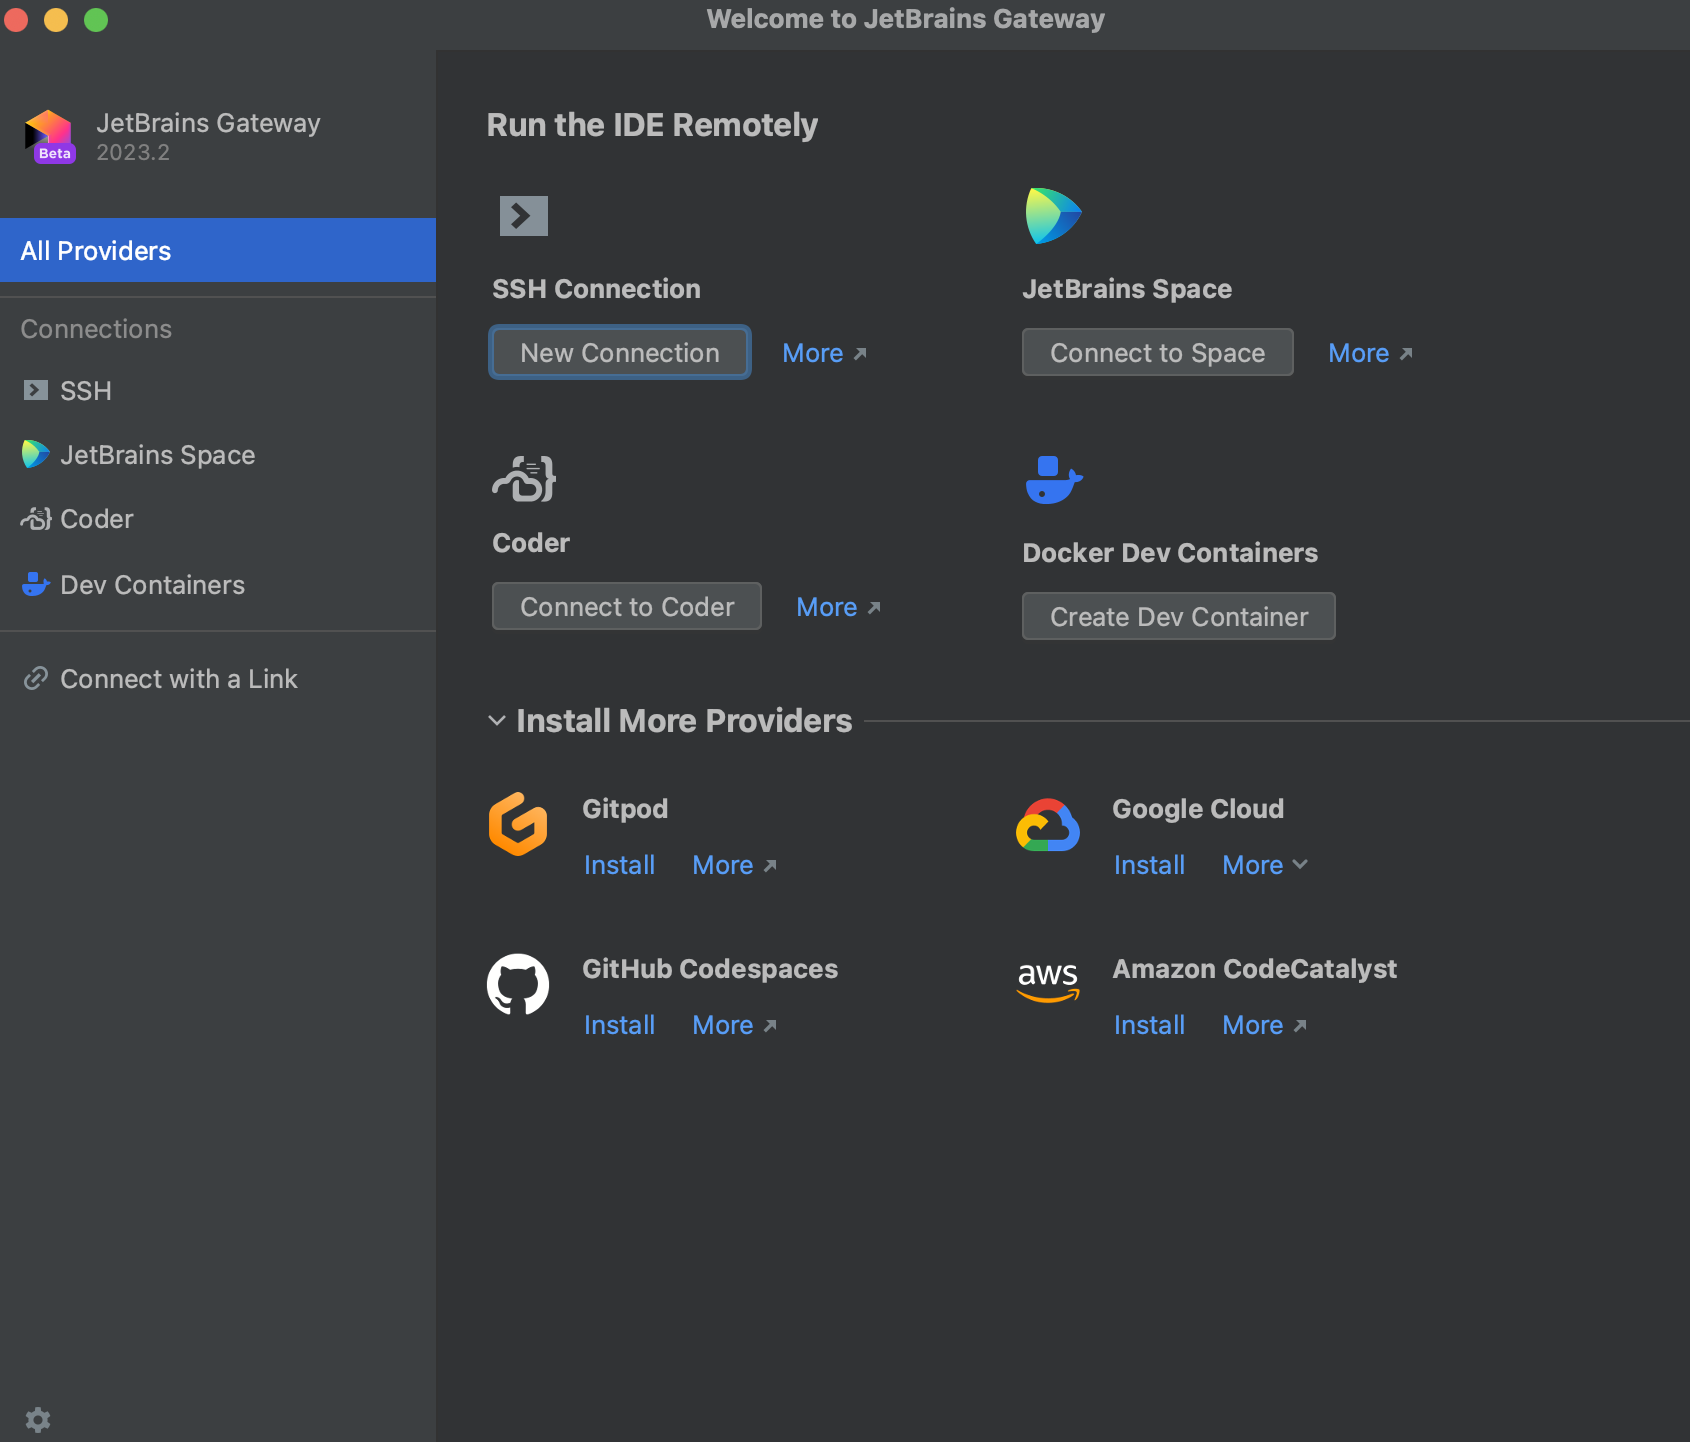Click the Docker whale icon in main panel

coord(1053,480)
